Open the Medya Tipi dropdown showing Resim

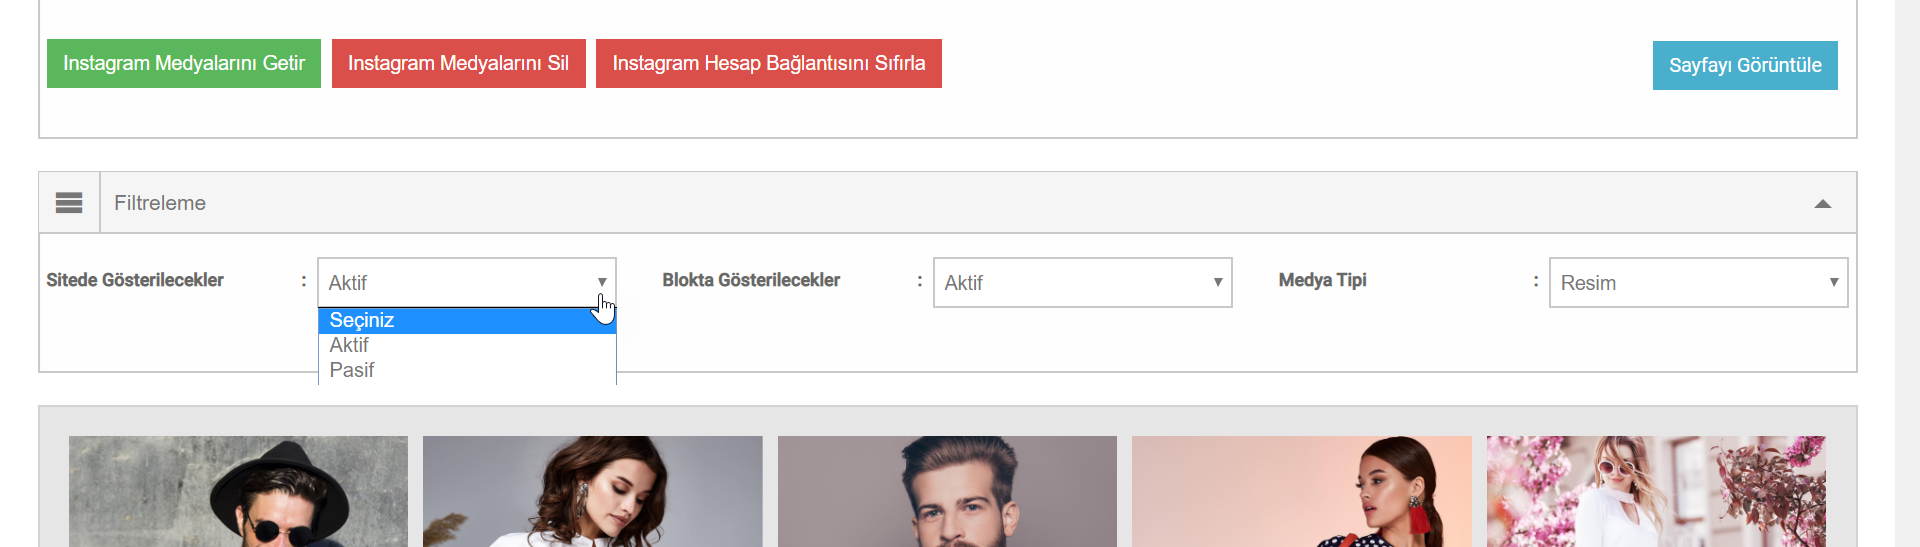1699,282
